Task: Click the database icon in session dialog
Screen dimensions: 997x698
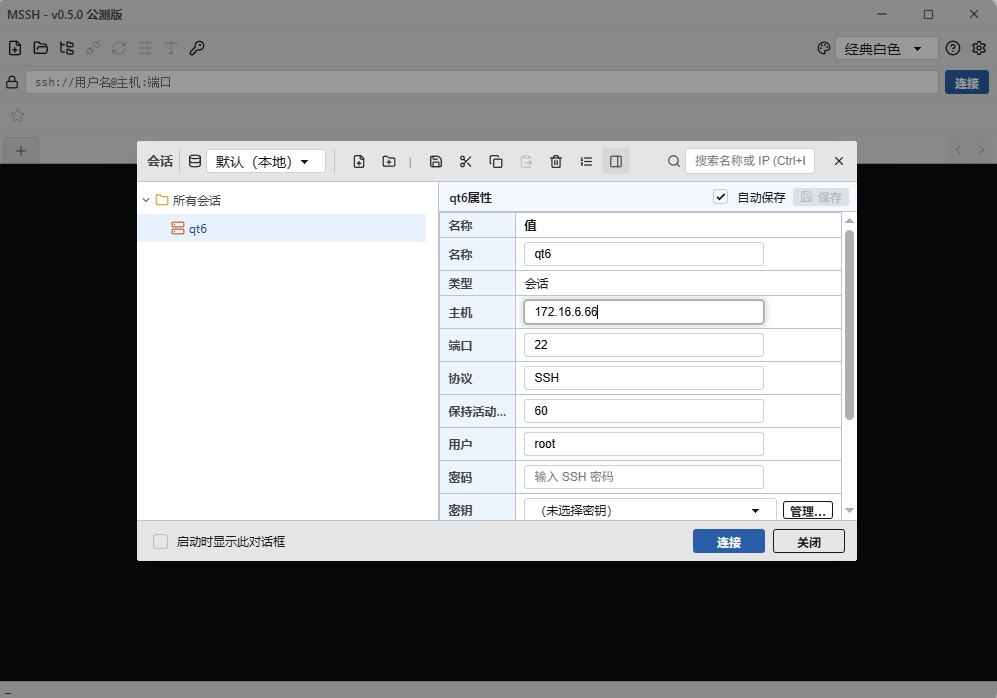Action: click(195, 161)
